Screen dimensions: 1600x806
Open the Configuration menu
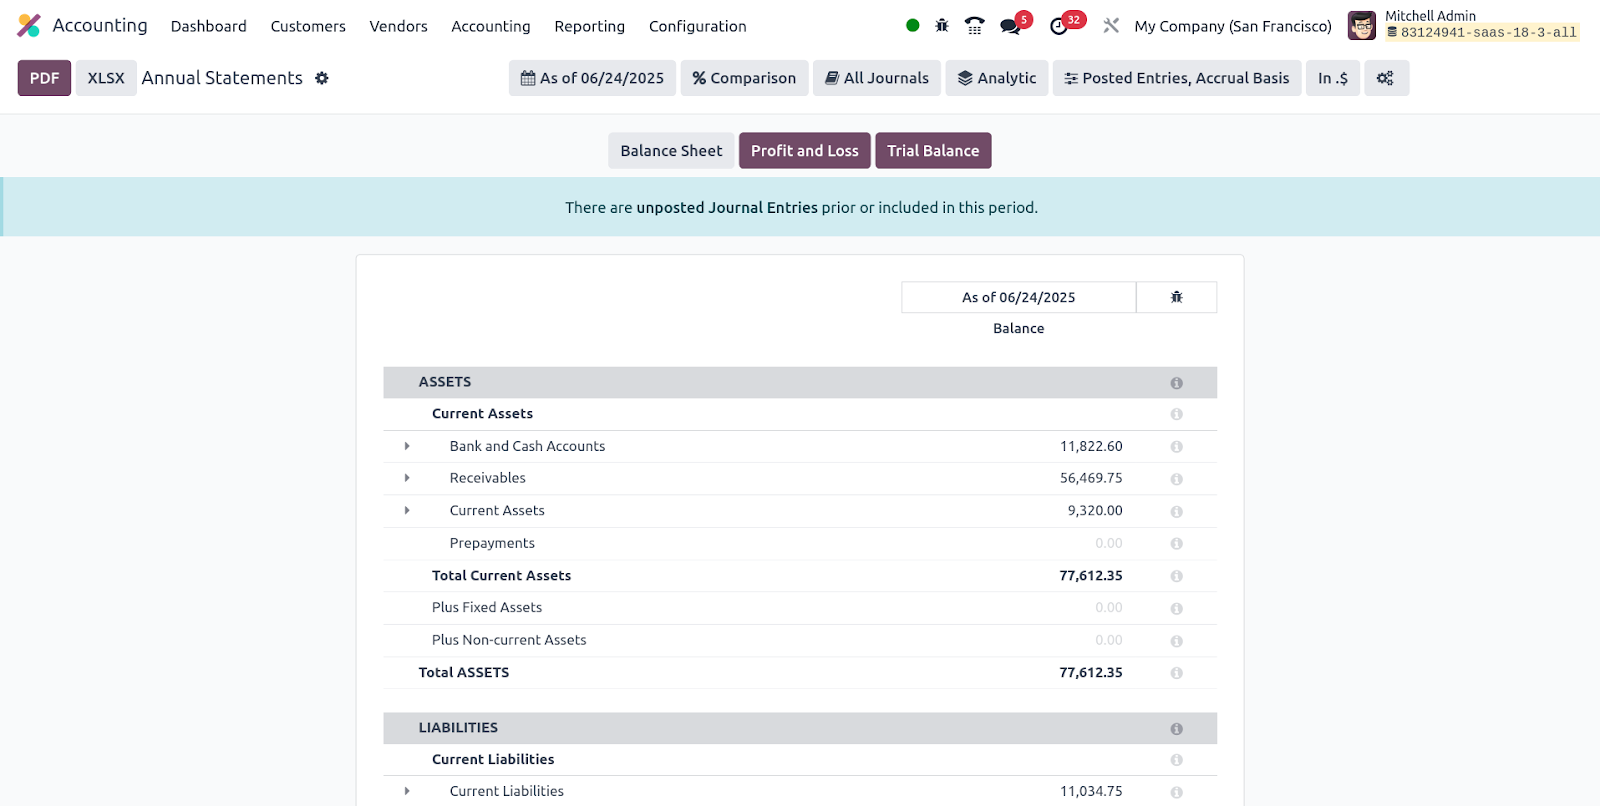click(x=698, y=26)
